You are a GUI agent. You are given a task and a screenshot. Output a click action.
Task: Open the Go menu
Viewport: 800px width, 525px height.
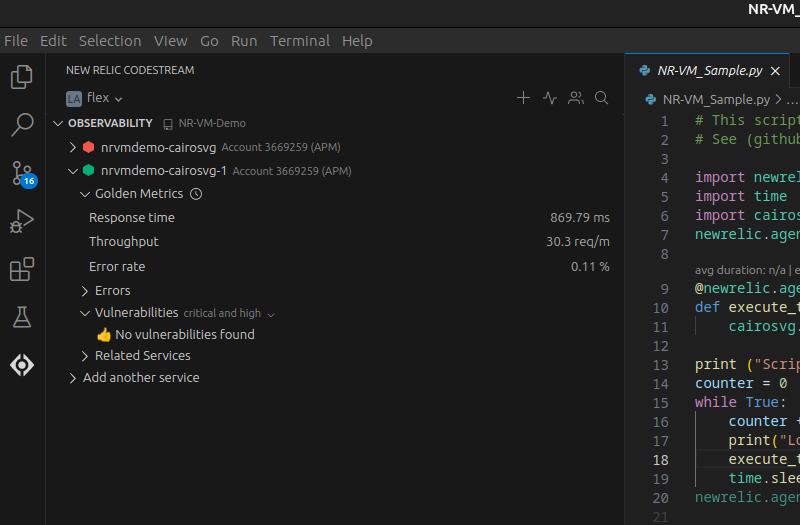[x=209, y=41]
